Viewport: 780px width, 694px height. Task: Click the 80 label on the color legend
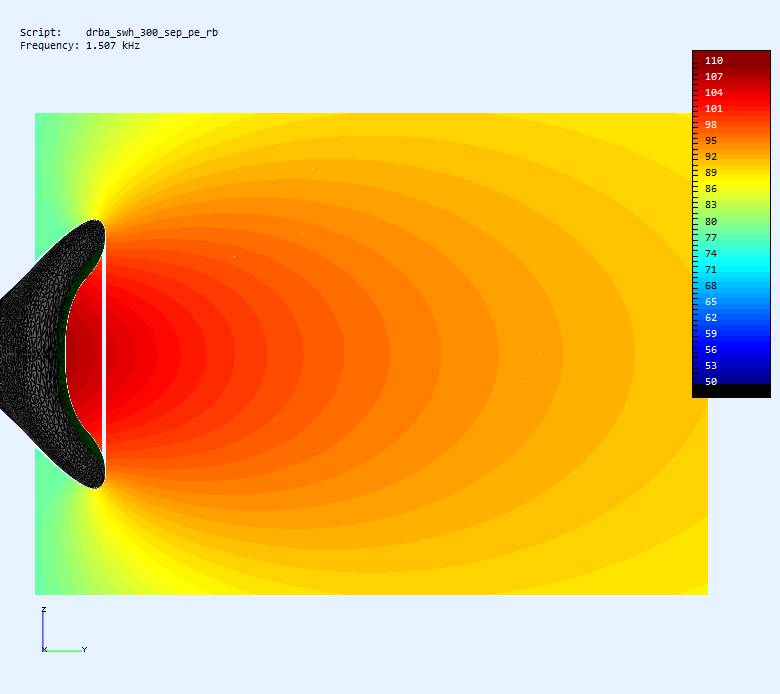(x=711, y=221)
